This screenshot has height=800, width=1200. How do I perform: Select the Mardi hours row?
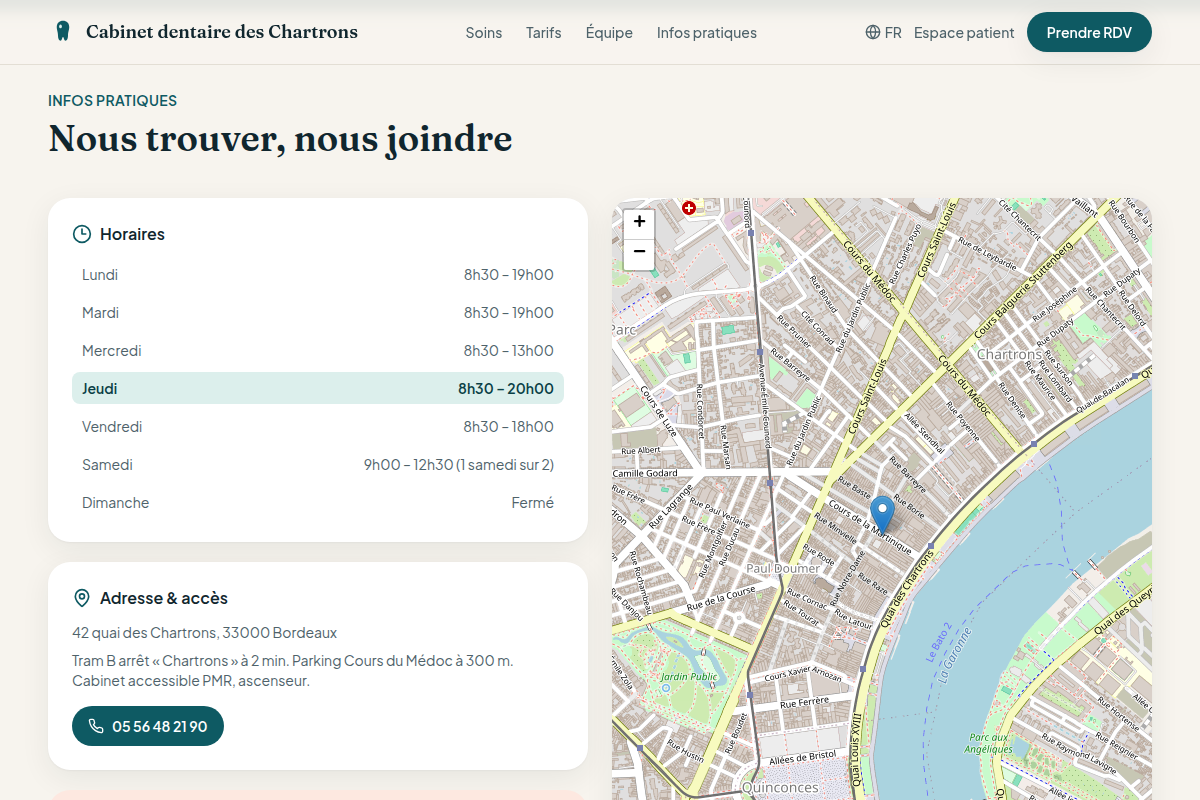tap(318, 313)
